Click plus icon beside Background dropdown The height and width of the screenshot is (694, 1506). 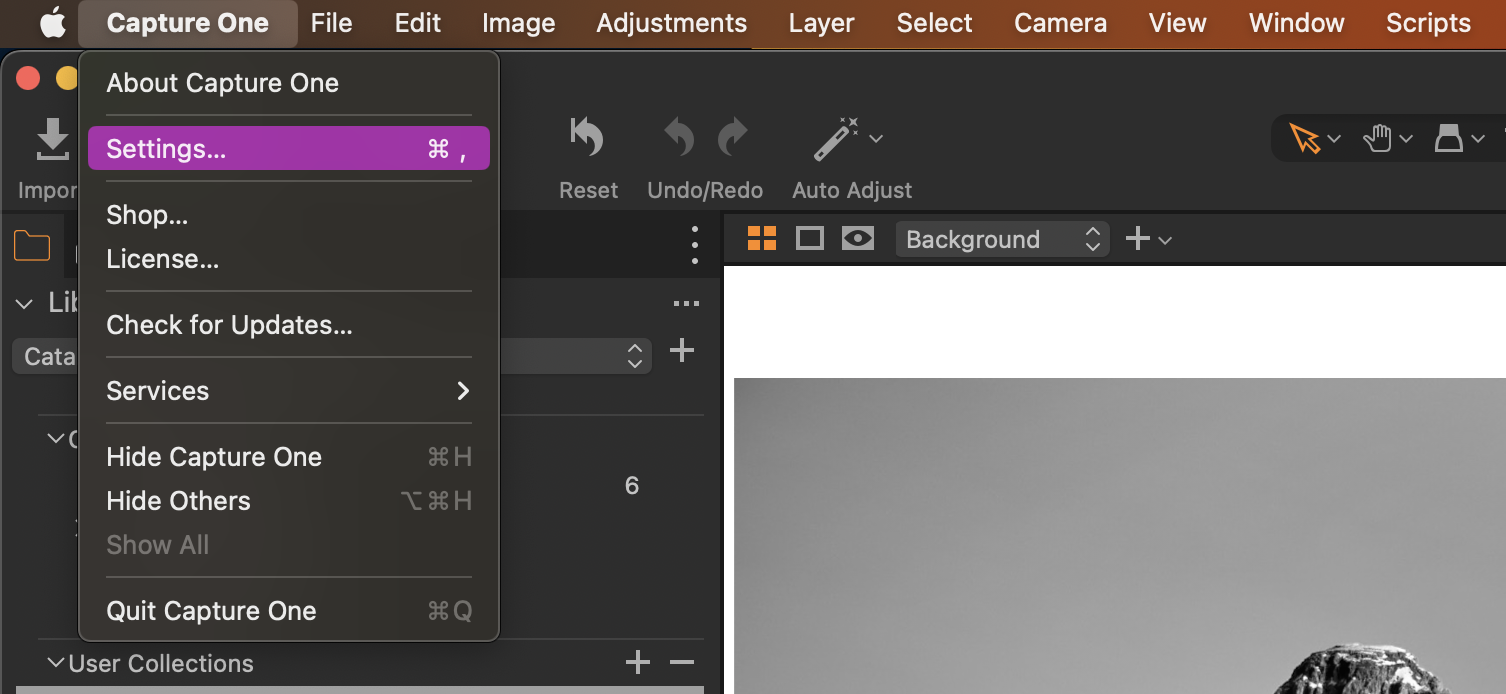tap(1138, 238)
